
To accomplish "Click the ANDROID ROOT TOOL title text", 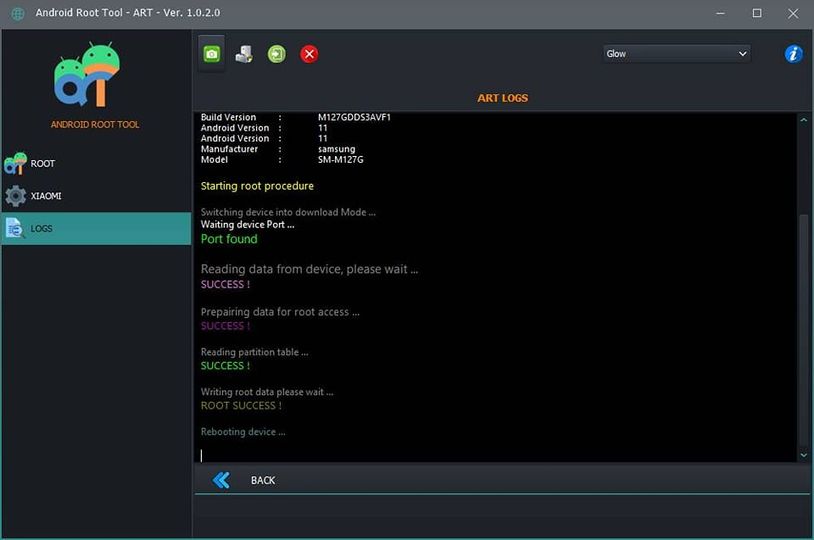I will click(95, 125).
